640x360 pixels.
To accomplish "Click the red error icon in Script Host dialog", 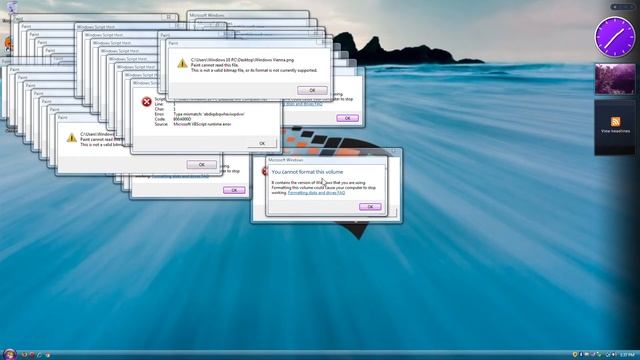I will point(147,102).
